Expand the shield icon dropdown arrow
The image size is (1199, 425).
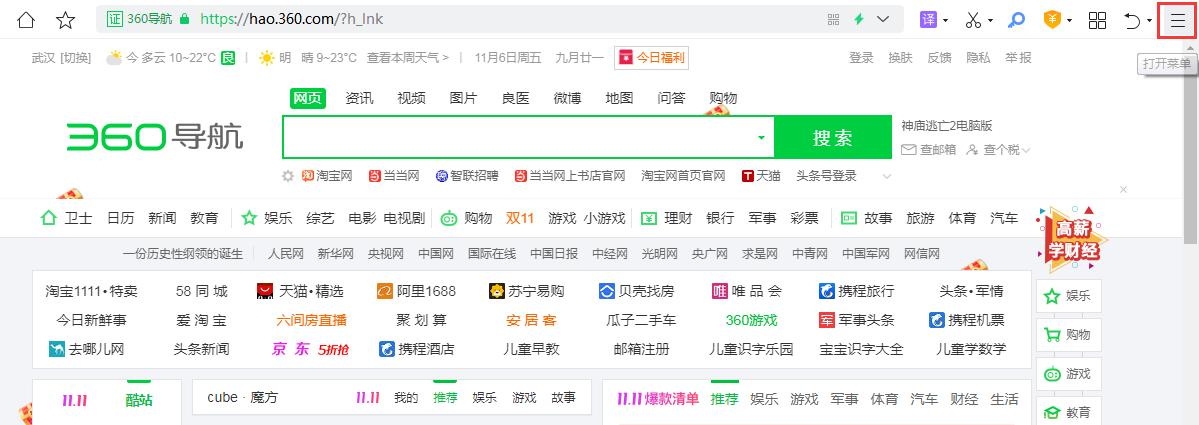point(1070,21)
